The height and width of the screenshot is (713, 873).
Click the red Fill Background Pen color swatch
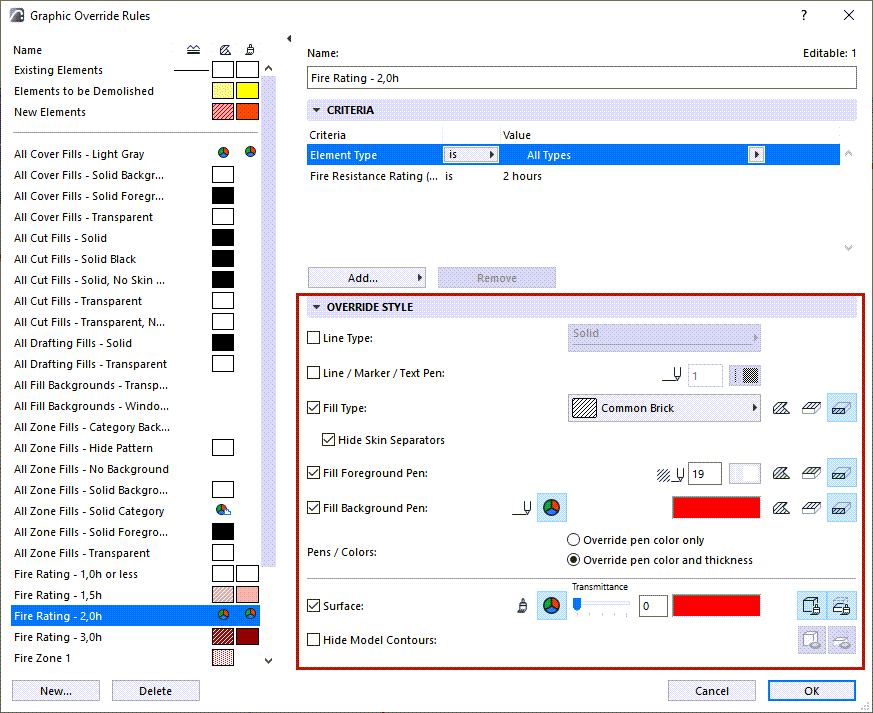tap(716, 508)
